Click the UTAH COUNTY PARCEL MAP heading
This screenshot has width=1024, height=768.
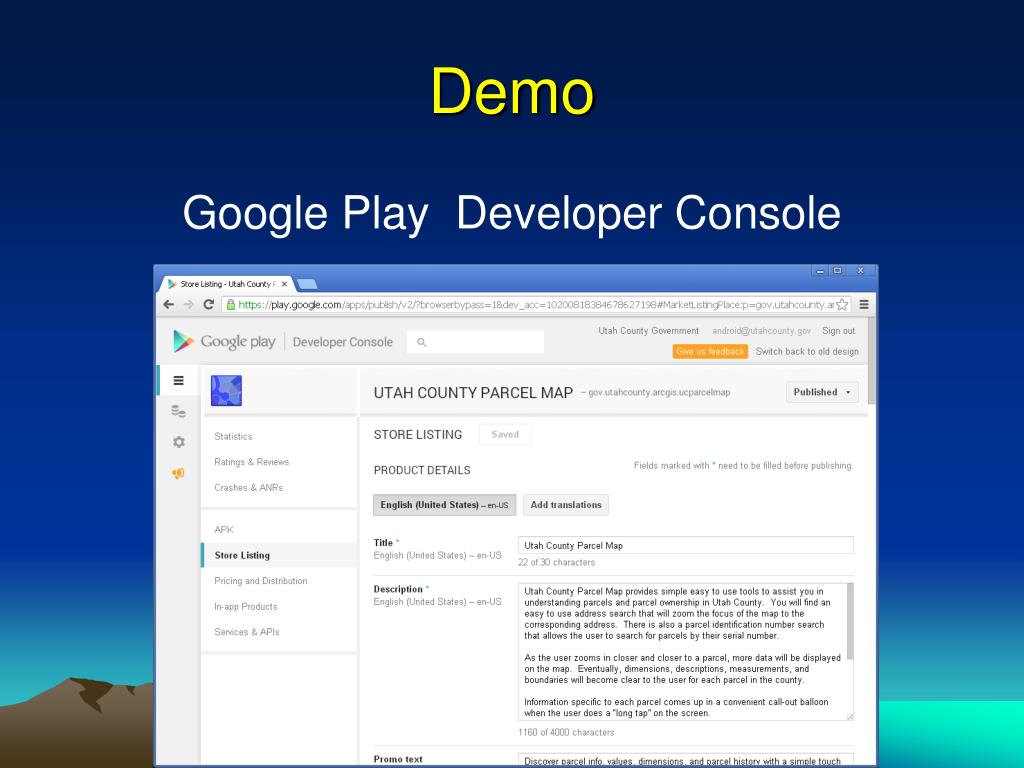tap(473, 393)
